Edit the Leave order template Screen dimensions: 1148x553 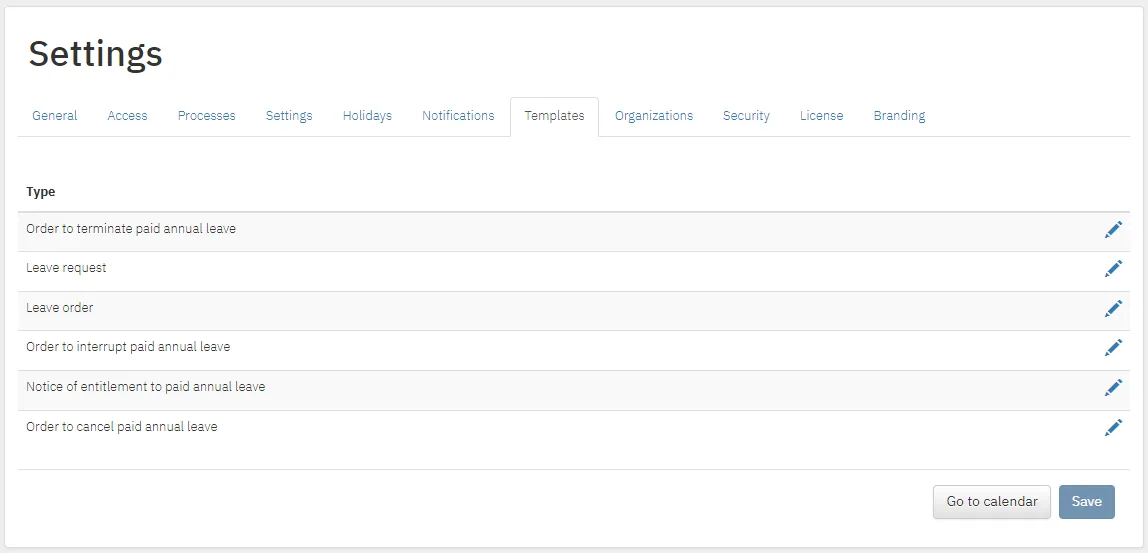[x=1113, y=308]
